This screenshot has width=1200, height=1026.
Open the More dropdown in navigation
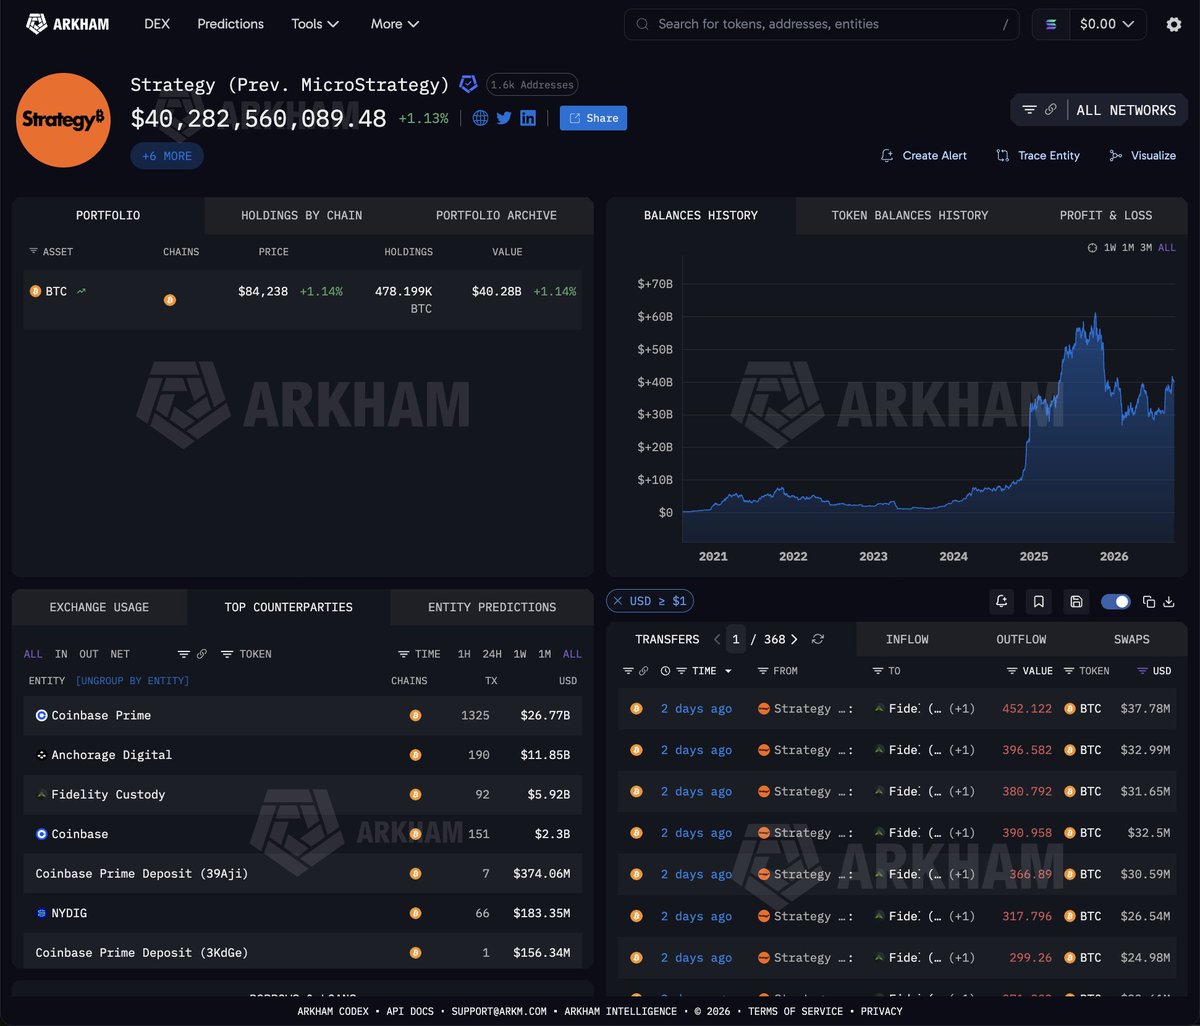[x=395, y=24]
